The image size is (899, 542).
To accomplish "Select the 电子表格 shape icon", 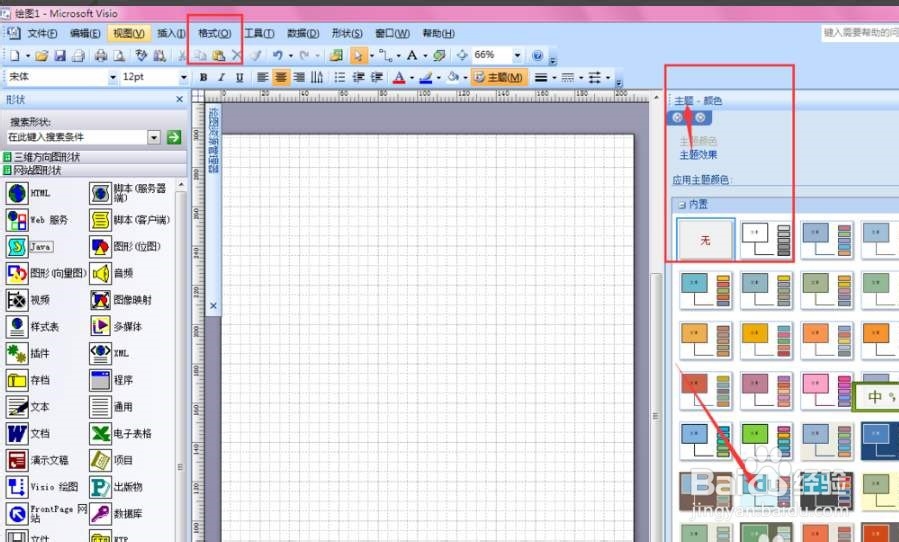I will [x=100, y=434].
